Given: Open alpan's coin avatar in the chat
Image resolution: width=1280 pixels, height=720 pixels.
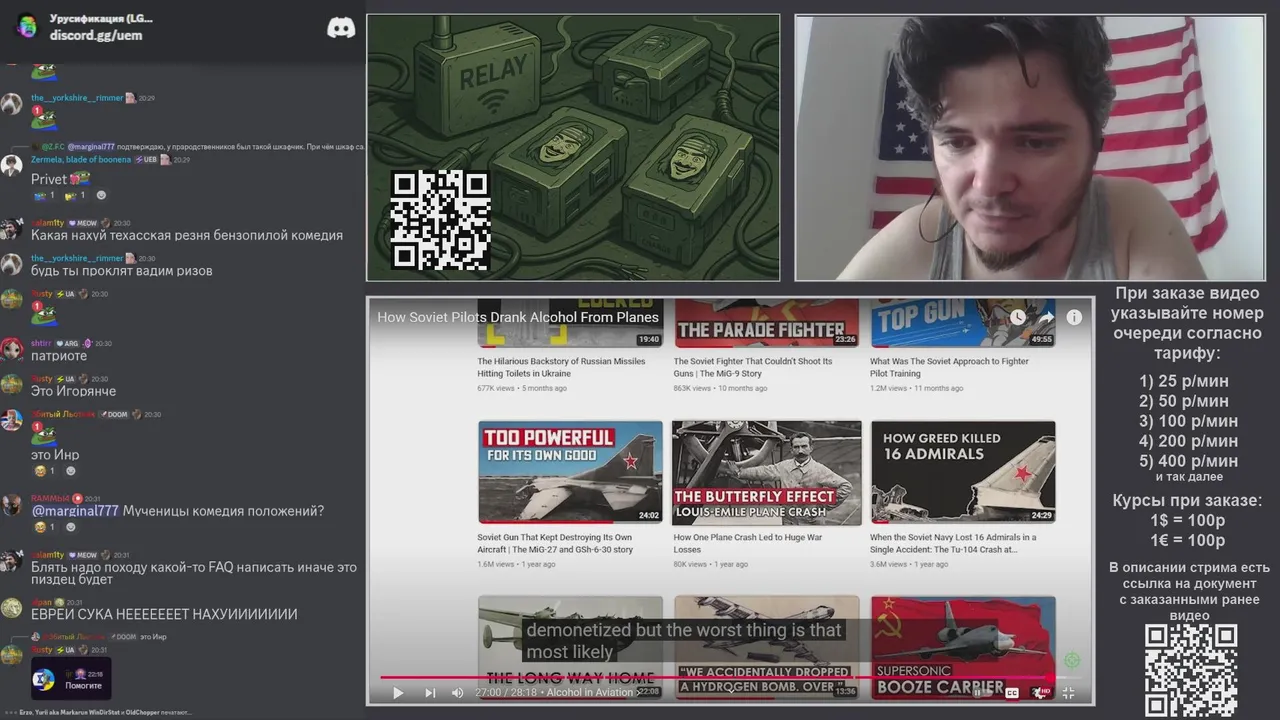Looking at the screenshot, I should (12, 608).
